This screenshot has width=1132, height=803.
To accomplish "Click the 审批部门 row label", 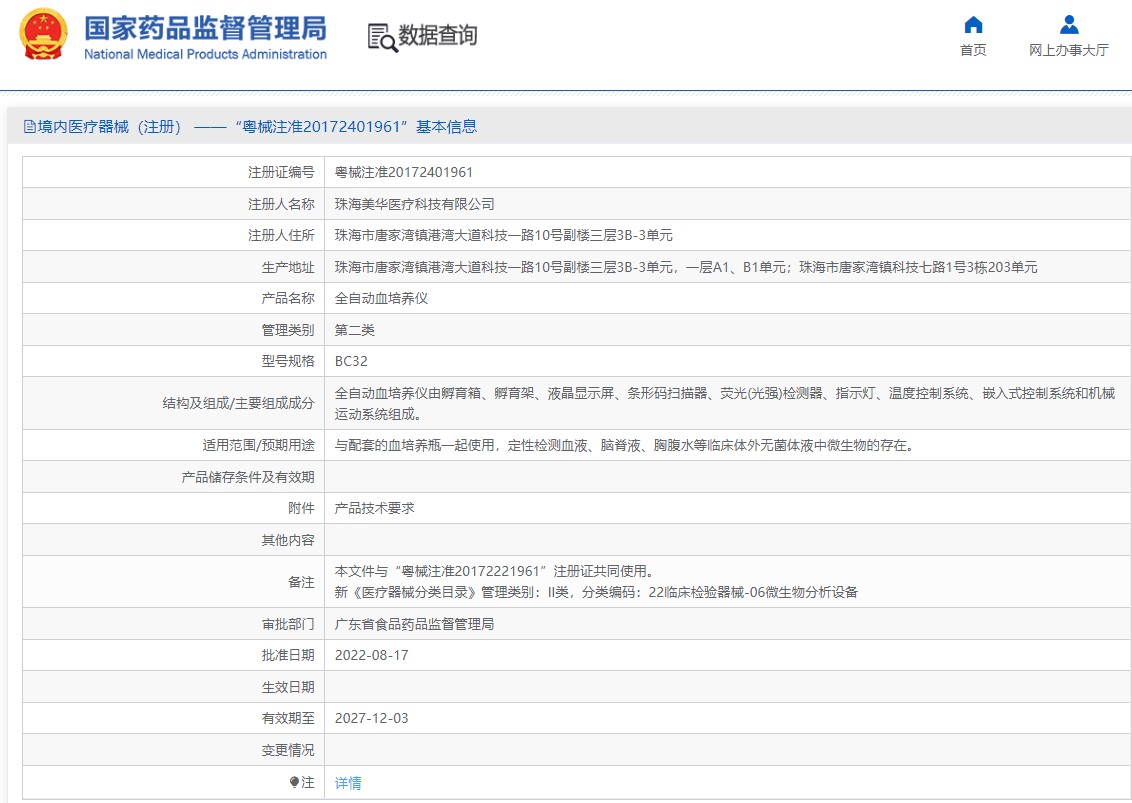I will (x=287, y=624).
